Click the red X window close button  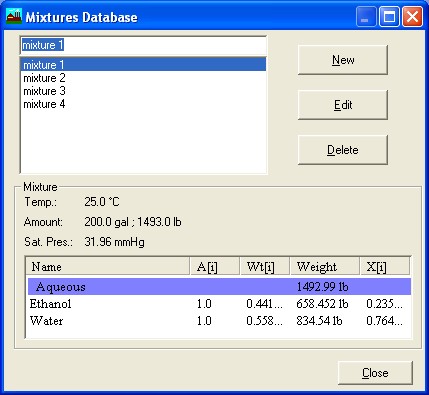coord(412,17)
